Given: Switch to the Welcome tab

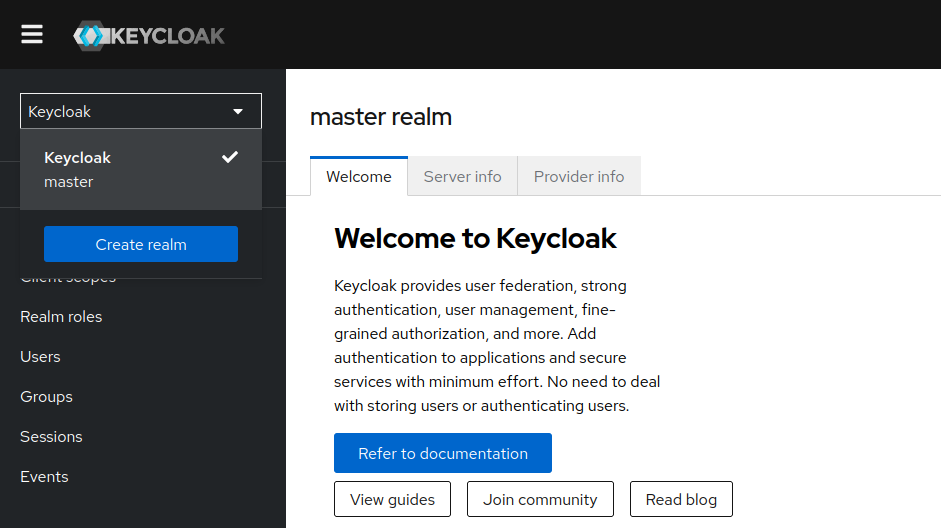Looking at the screenshot, I should [x=359, y=176].
